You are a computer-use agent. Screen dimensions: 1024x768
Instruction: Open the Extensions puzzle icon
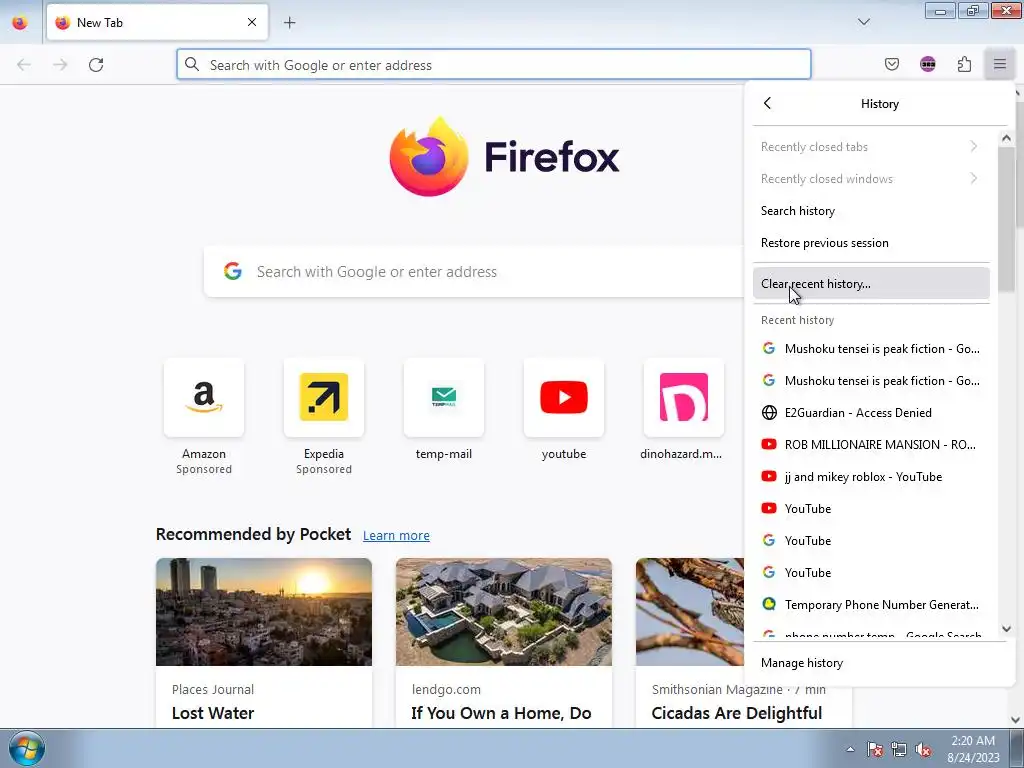[964, 64]
